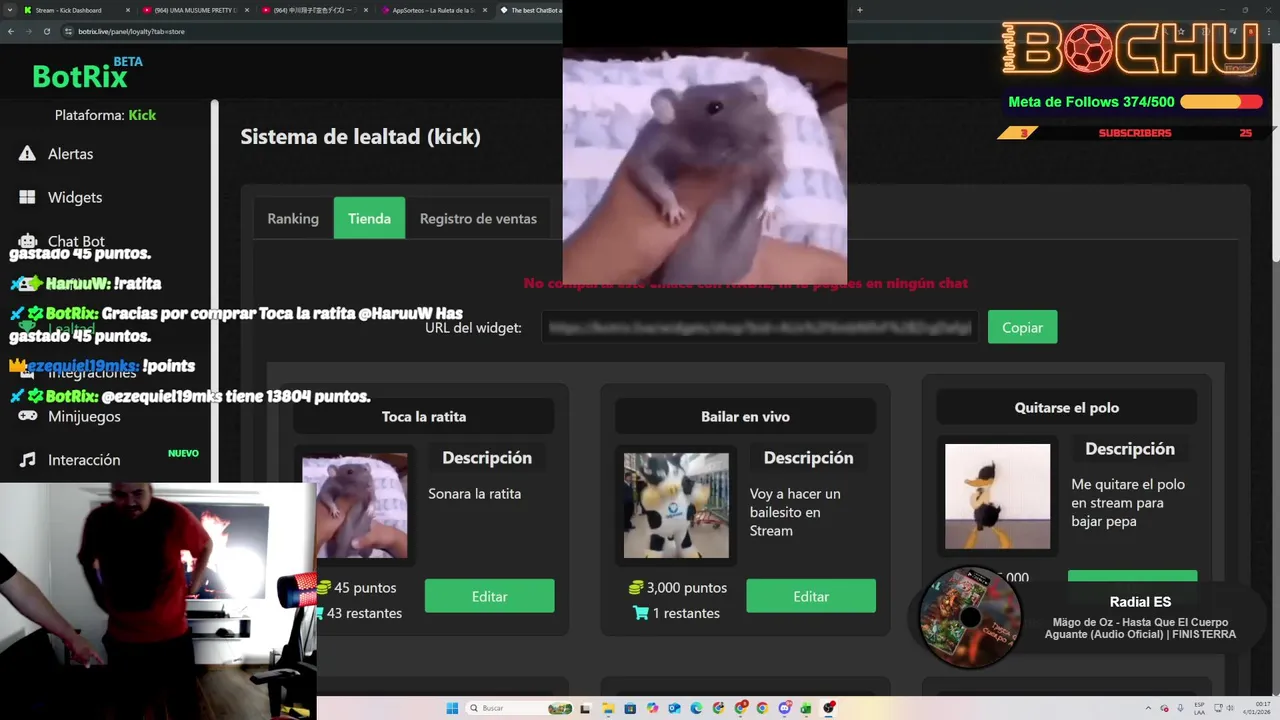Show hidden system tray icons chevron

tap(1147, 708)
